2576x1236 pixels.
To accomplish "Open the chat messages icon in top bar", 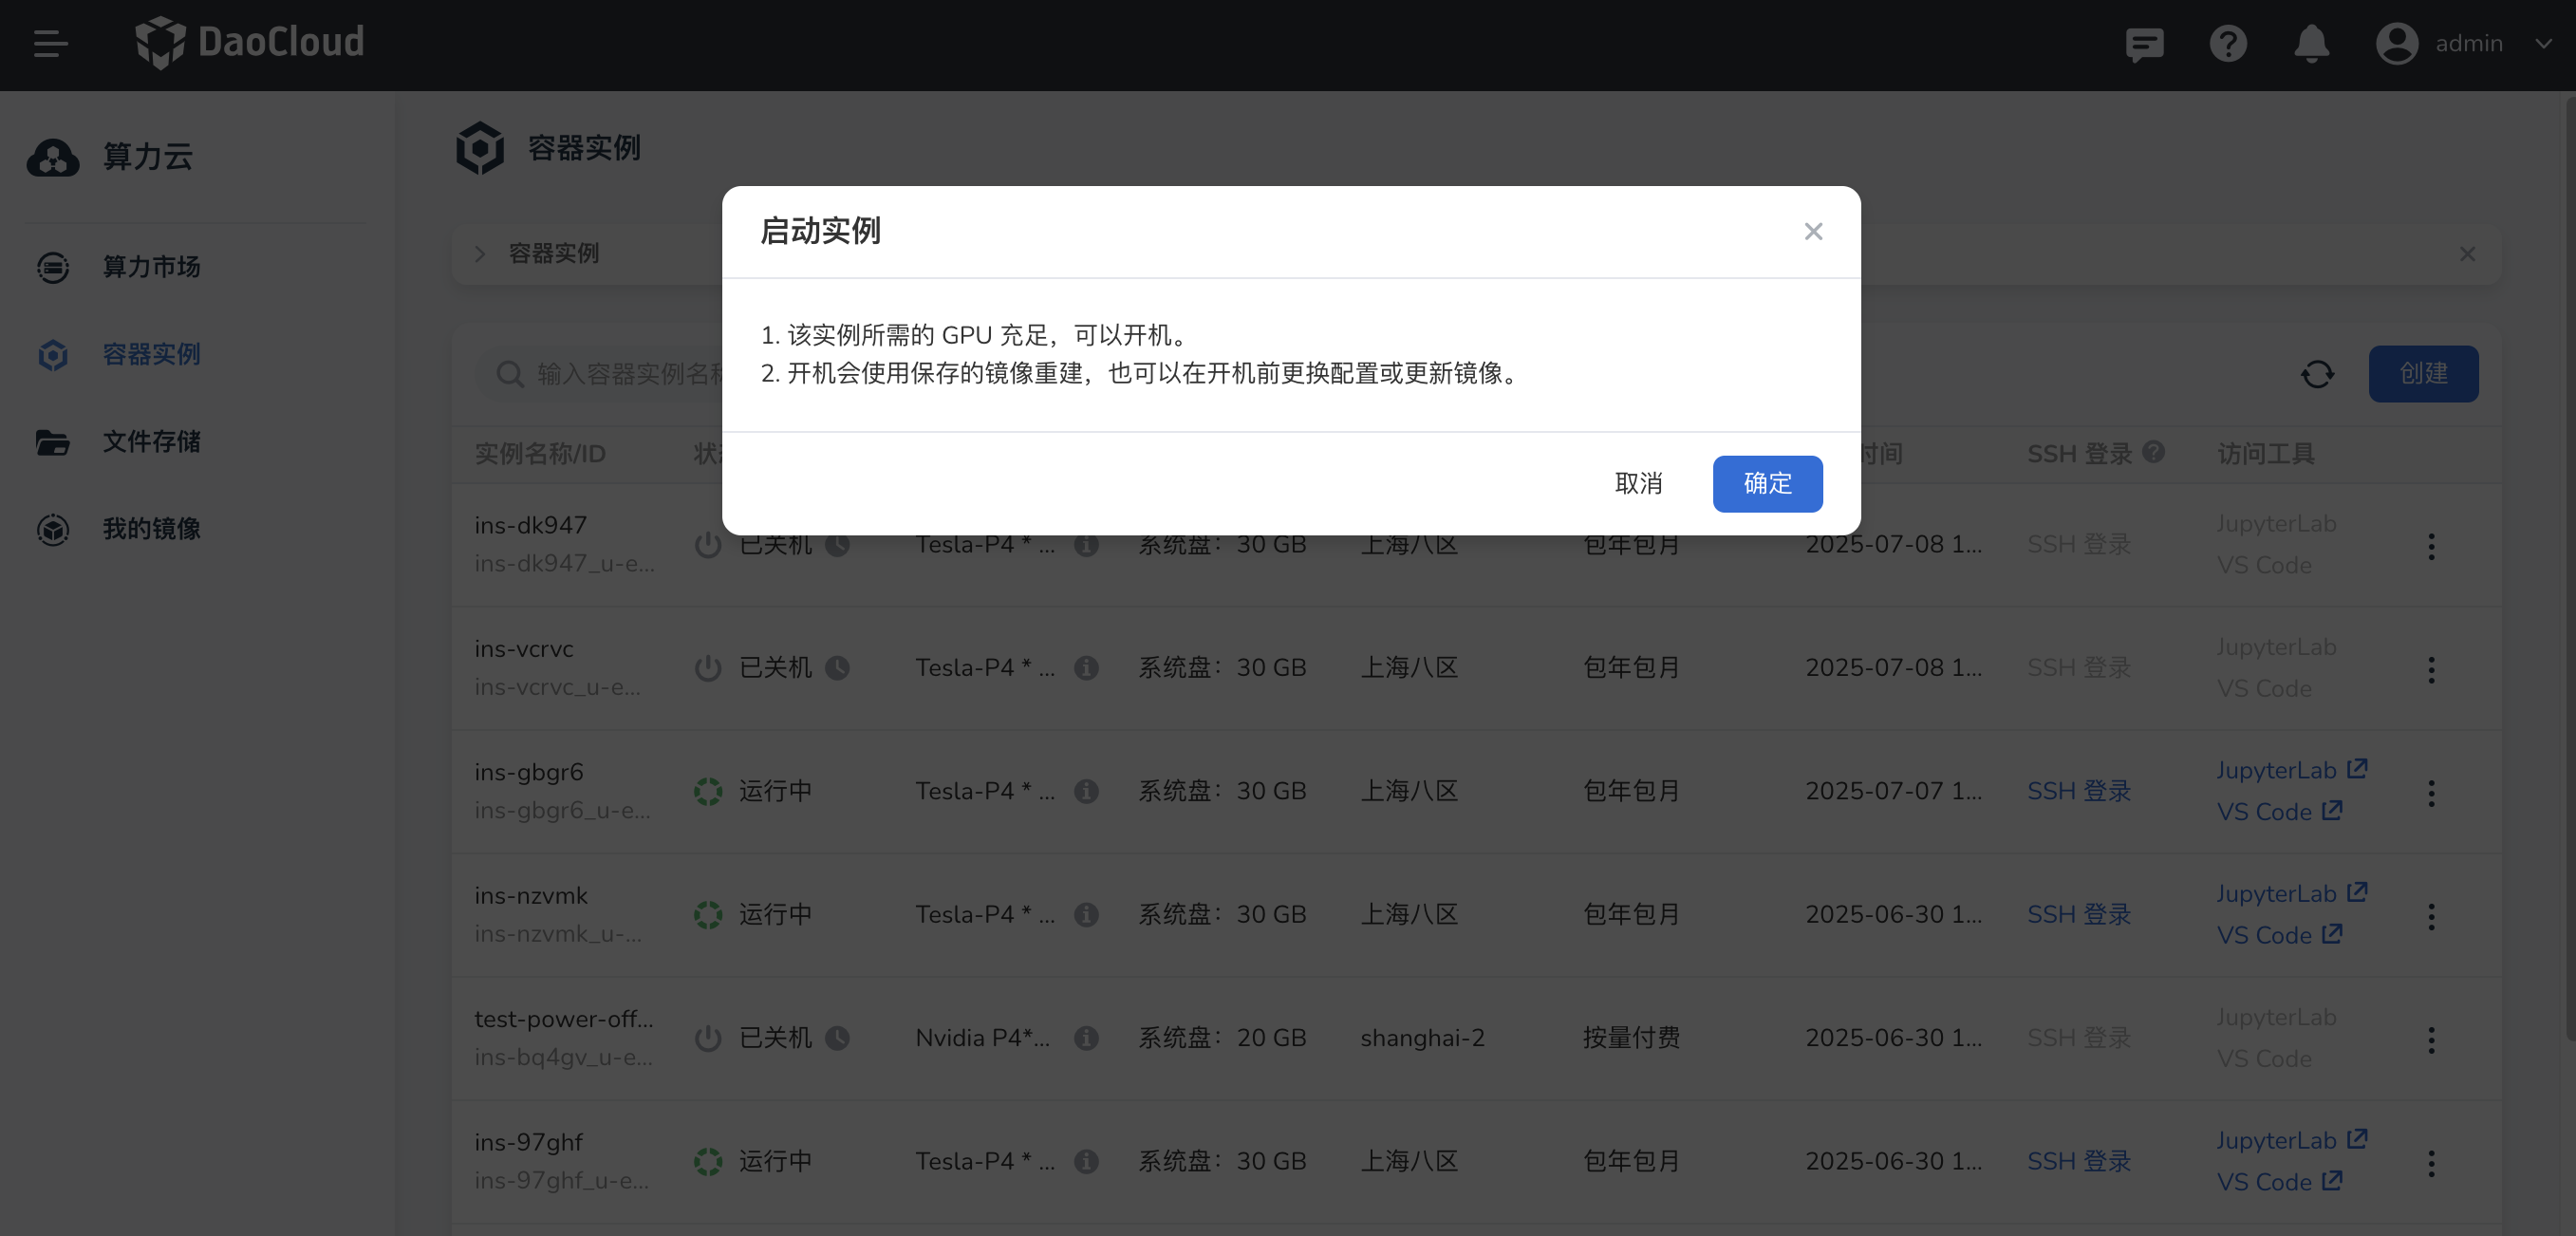I will click(x=2143, y=44).
